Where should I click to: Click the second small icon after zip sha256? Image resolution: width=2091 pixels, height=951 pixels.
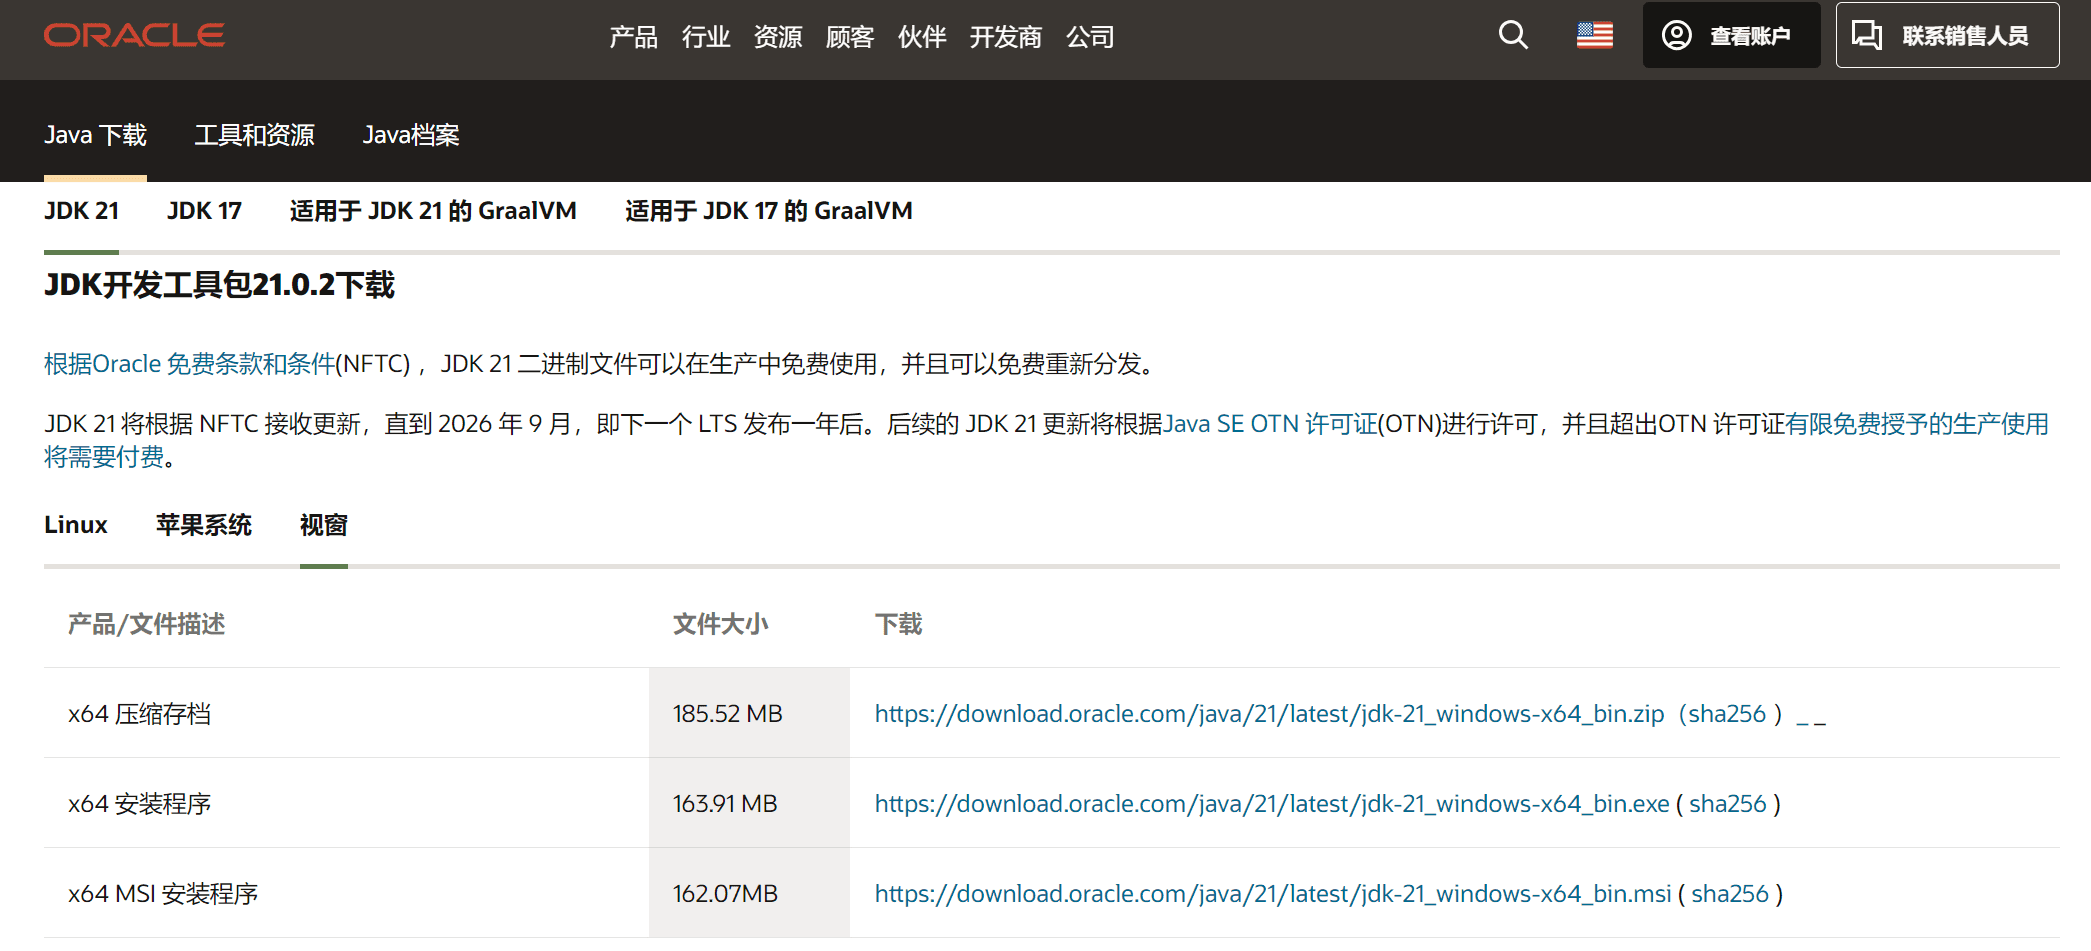1820,722
